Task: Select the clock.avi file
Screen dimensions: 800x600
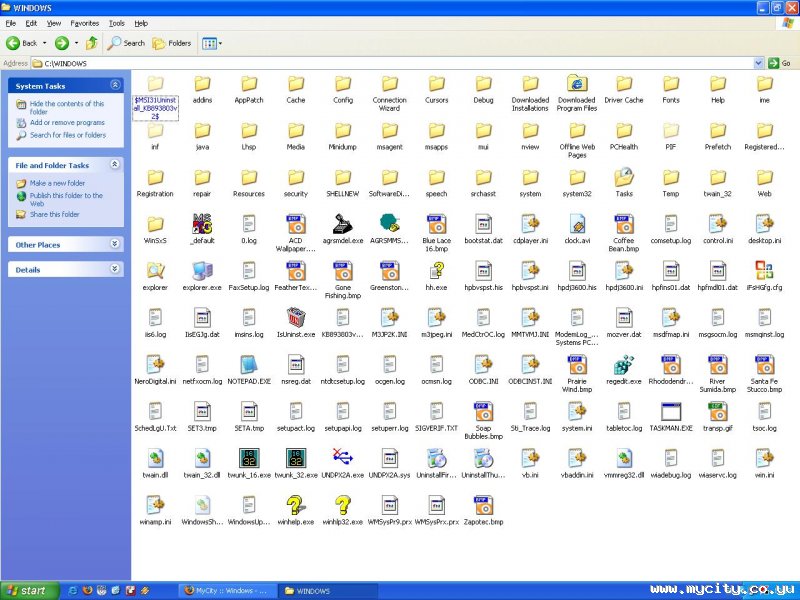Action: click(577, 224)
